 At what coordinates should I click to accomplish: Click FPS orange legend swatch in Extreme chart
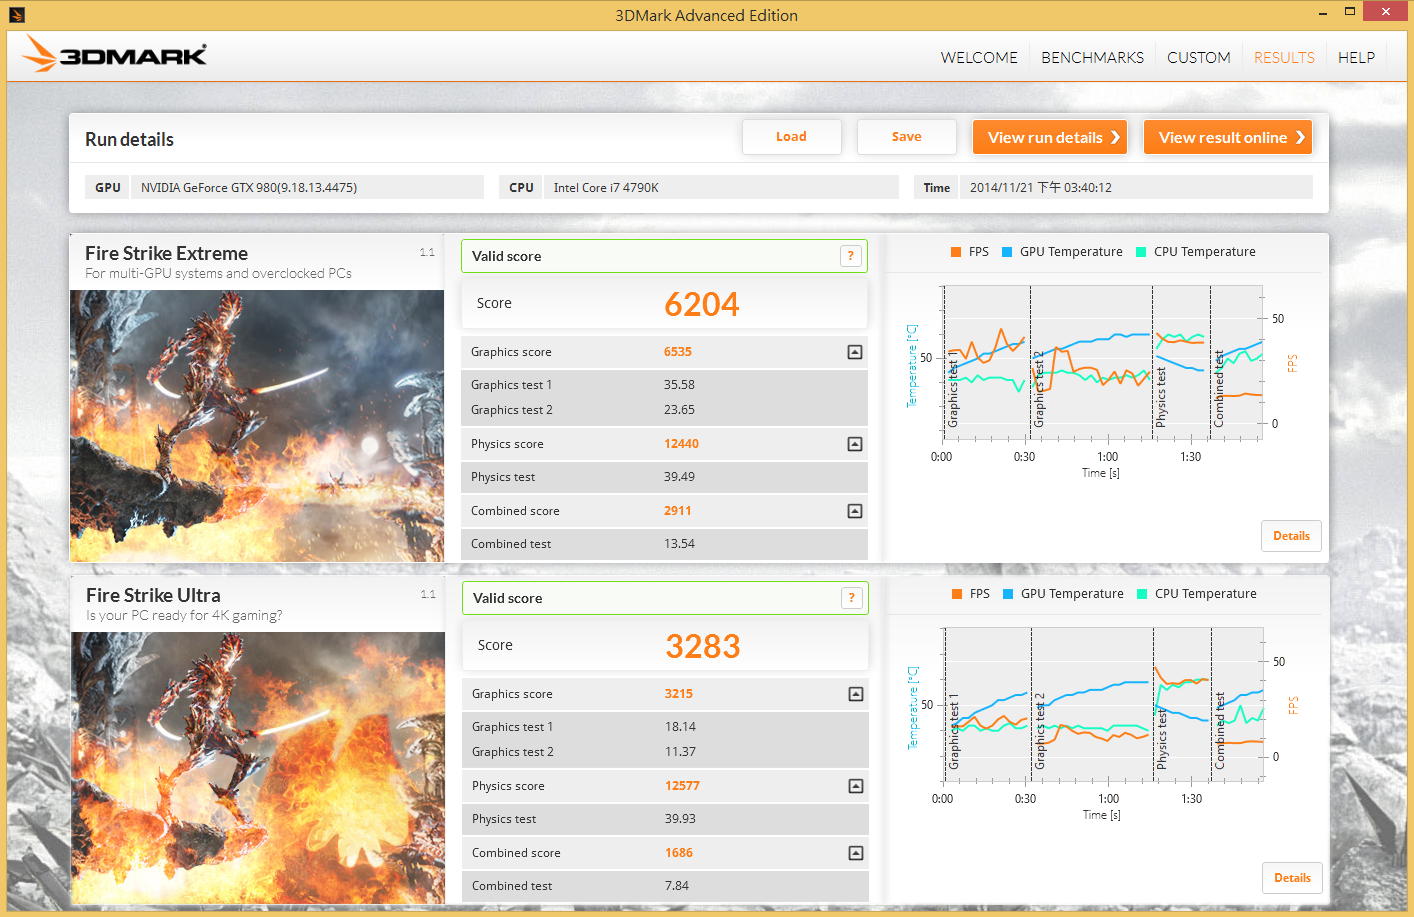(x=956, y=252)
